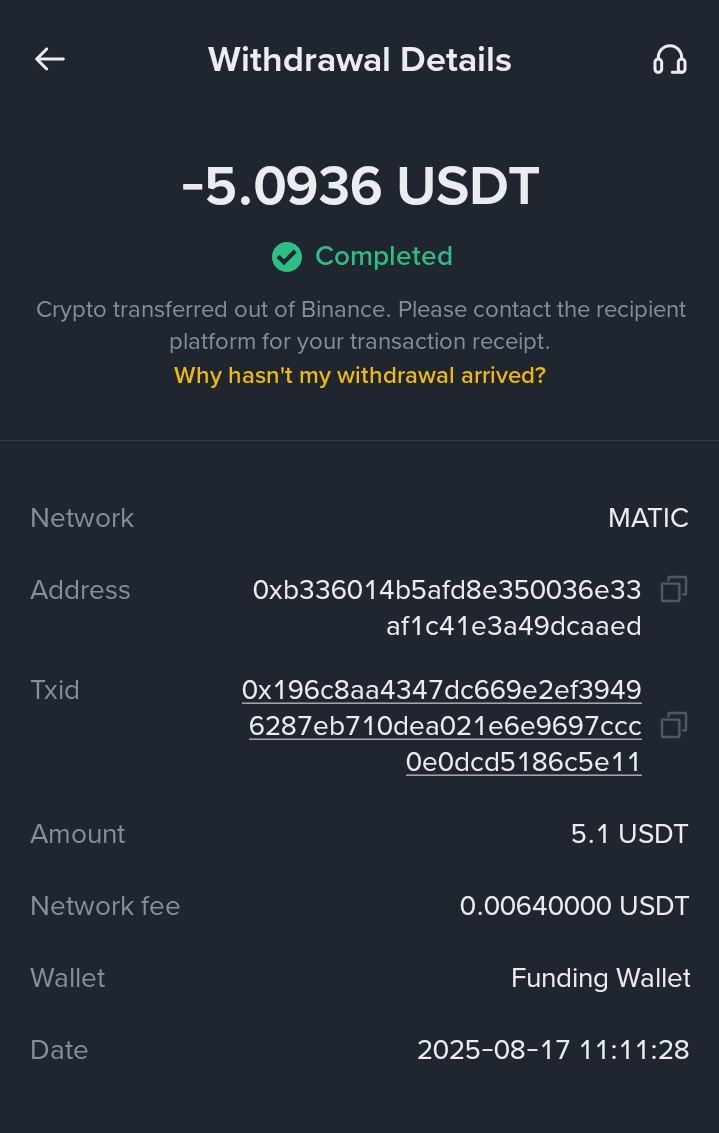Open customer support via headset icon
The image size is (719, 1133).
pos(669,60)
